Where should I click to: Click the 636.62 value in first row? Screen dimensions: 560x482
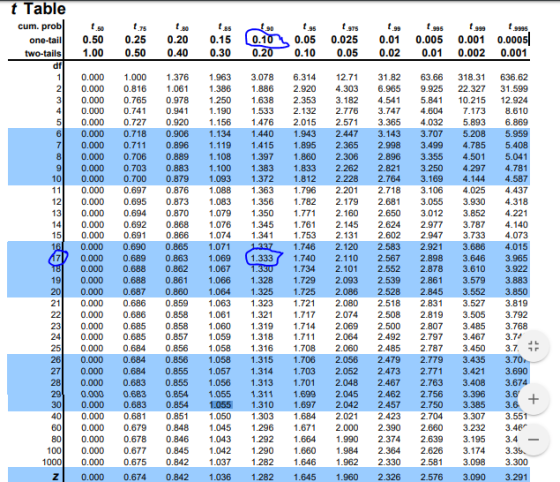tap(514, 77)
